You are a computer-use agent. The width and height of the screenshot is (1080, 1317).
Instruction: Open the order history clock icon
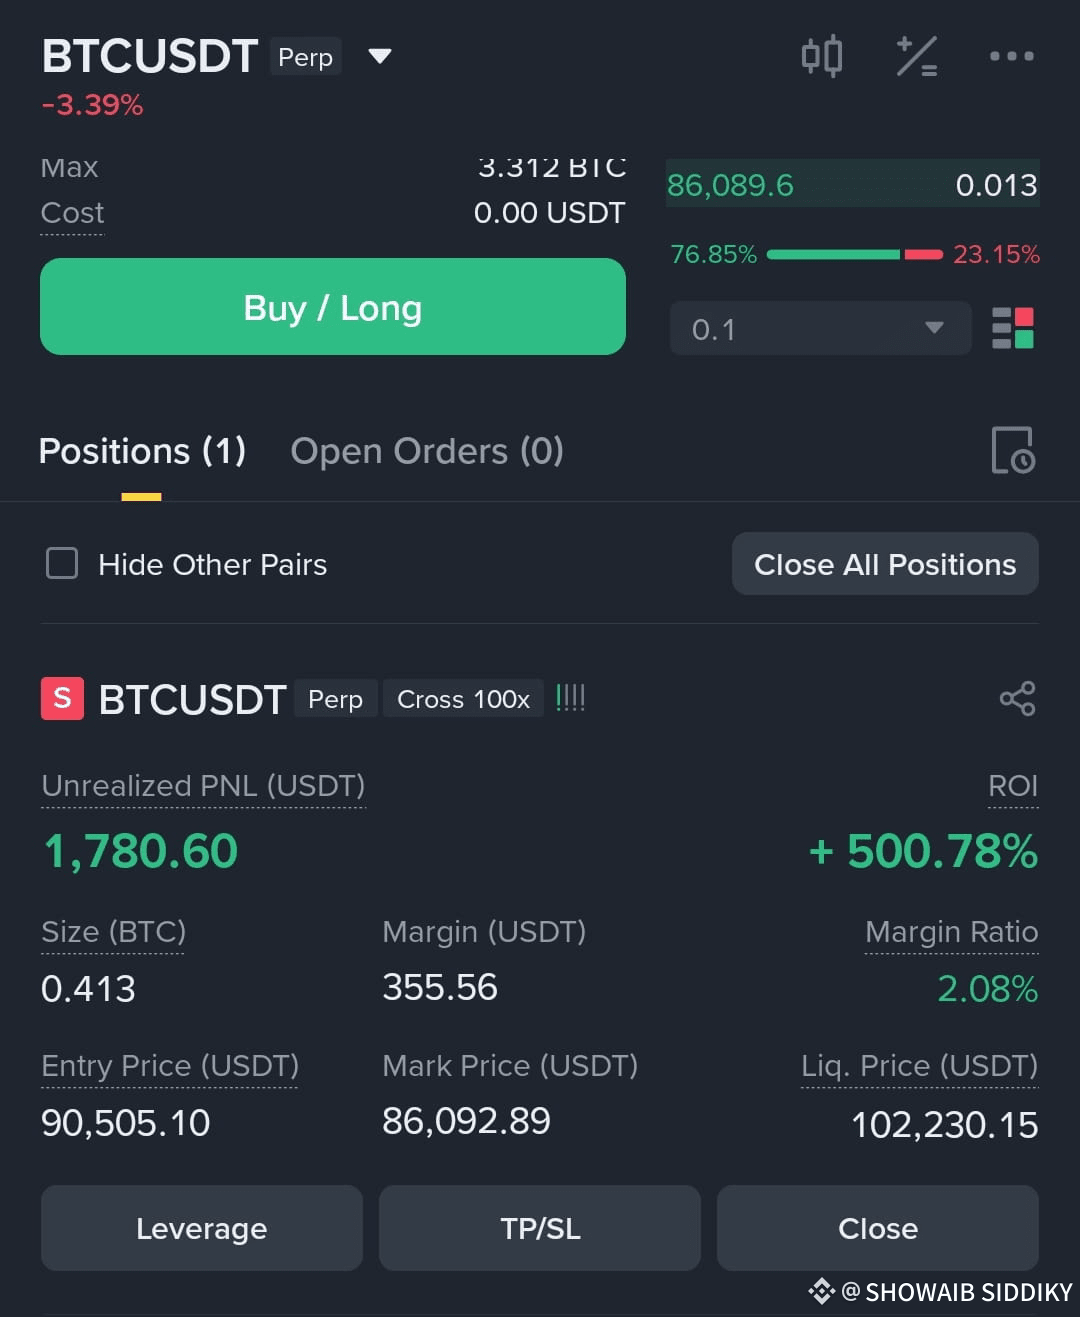[1012, 450]
